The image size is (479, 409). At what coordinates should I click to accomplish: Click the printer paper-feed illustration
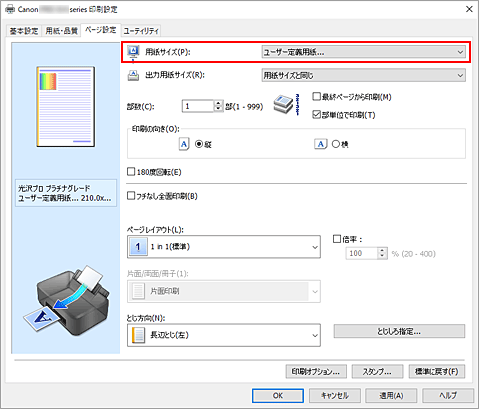tap(66, 301)
